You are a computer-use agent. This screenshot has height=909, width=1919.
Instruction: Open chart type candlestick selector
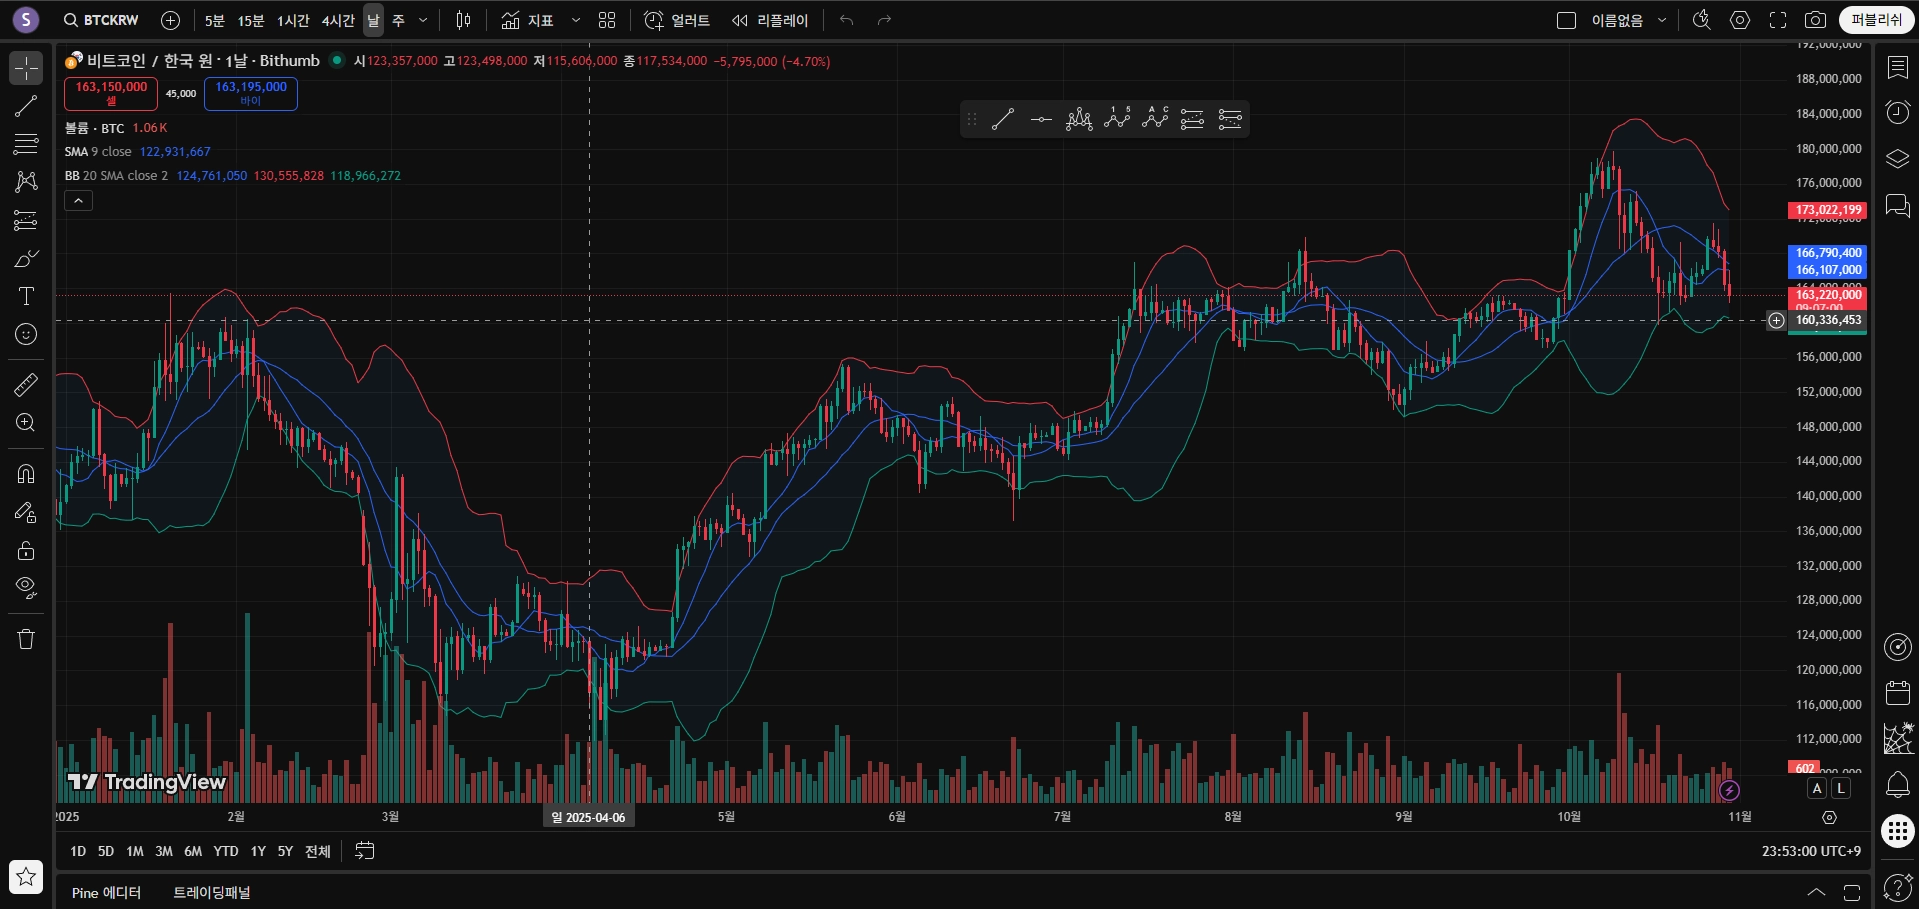[x=463, y=20]
